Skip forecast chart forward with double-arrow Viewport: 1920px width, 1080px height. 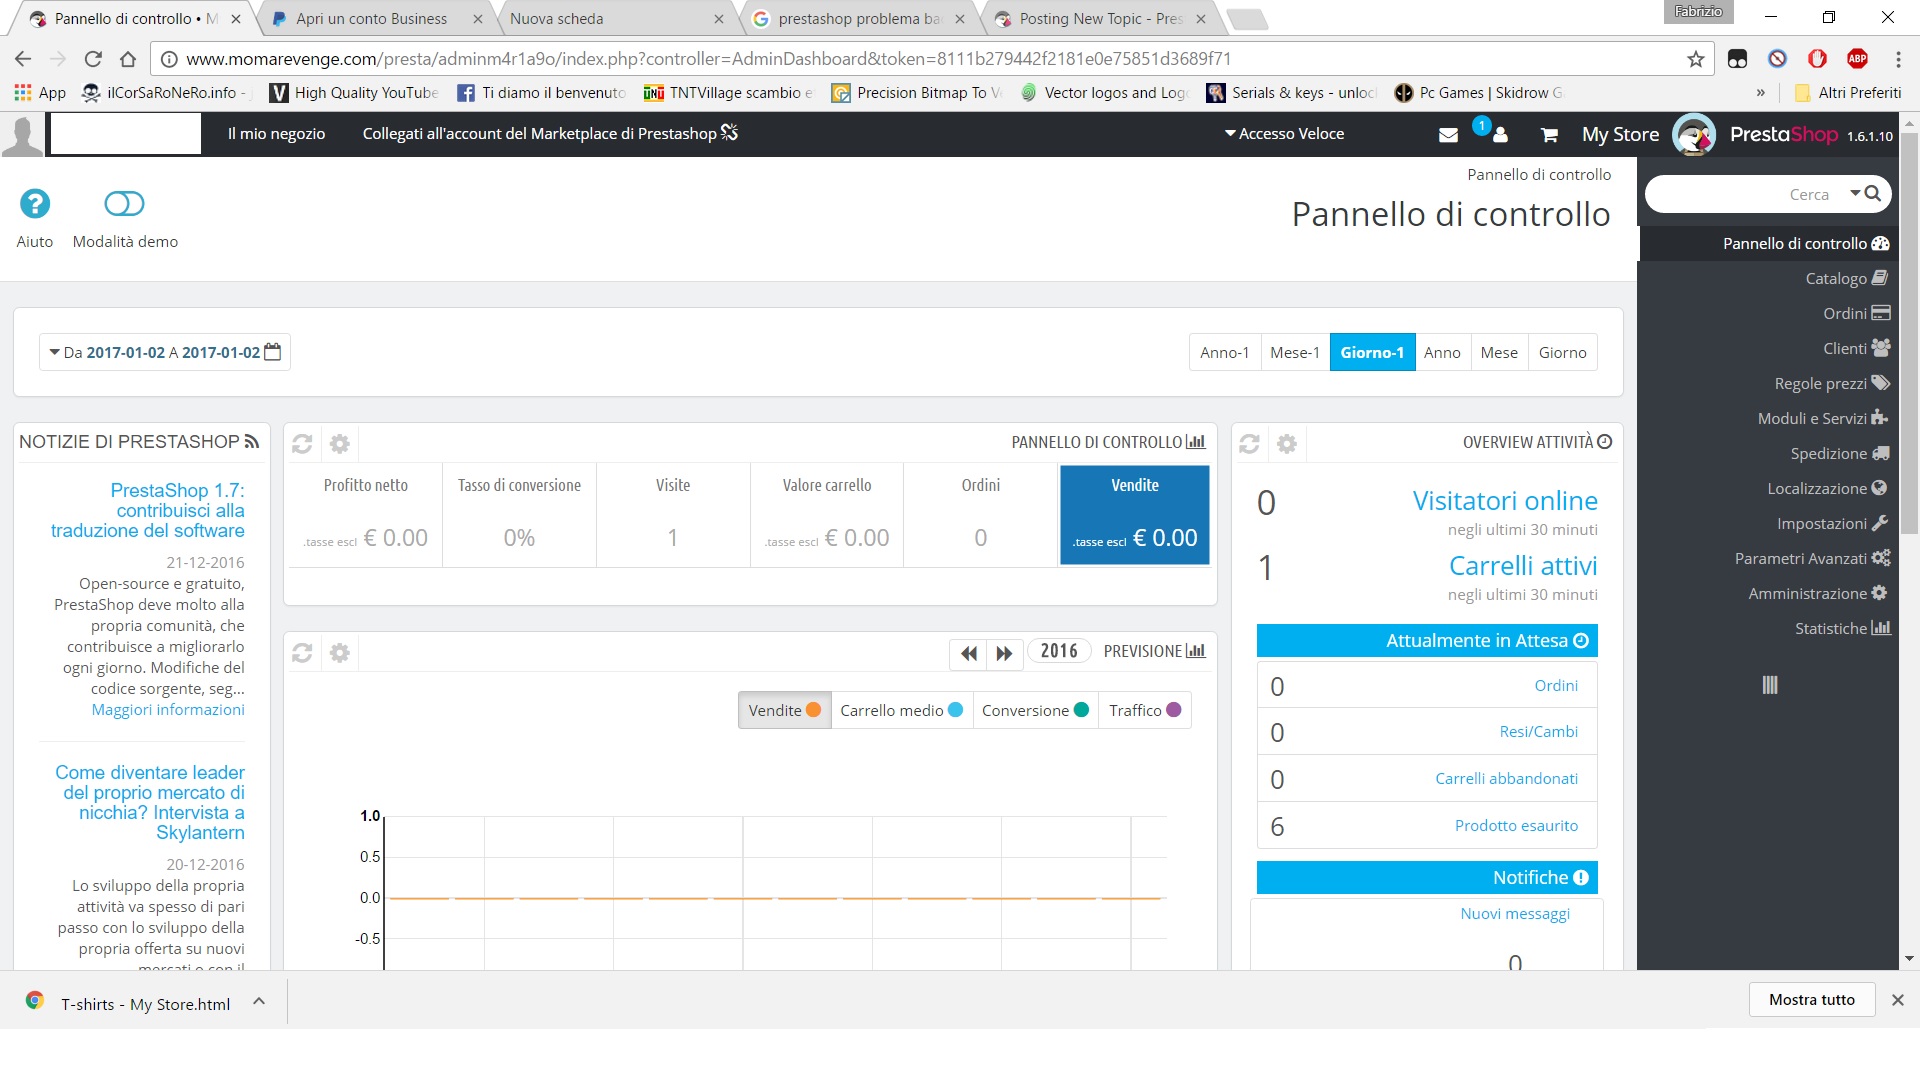pyautogui.click(x=1004, y=653)
